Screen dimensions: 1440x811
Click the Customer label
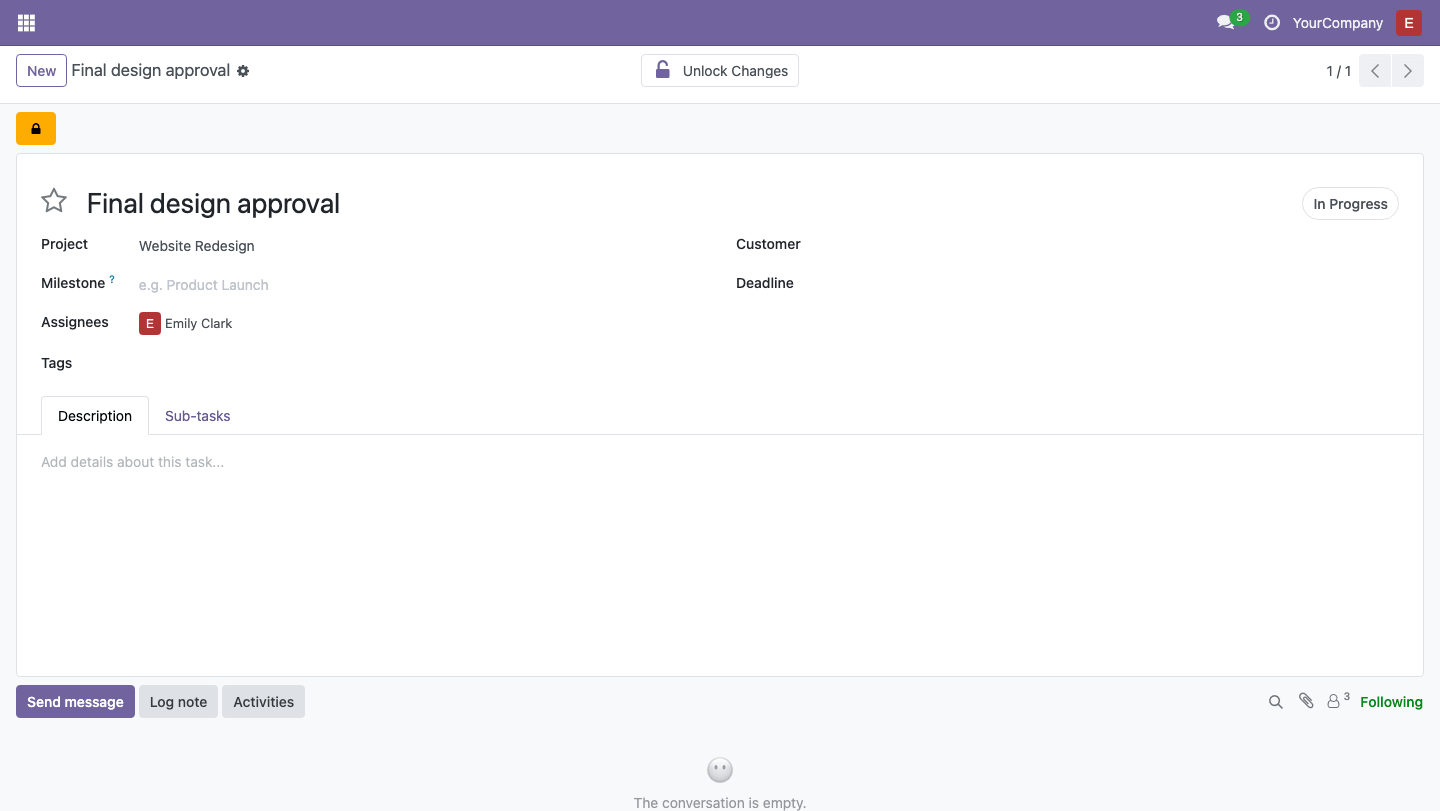pyautogui.click(x=768, y=244)
